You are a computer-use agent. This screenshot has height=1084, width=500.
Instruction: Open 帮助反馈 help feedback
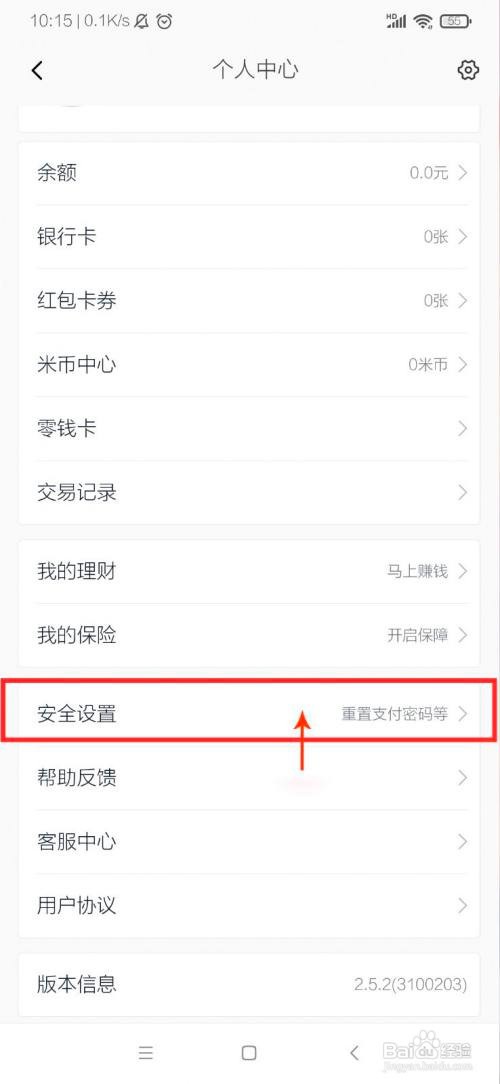tap(249, 778)
